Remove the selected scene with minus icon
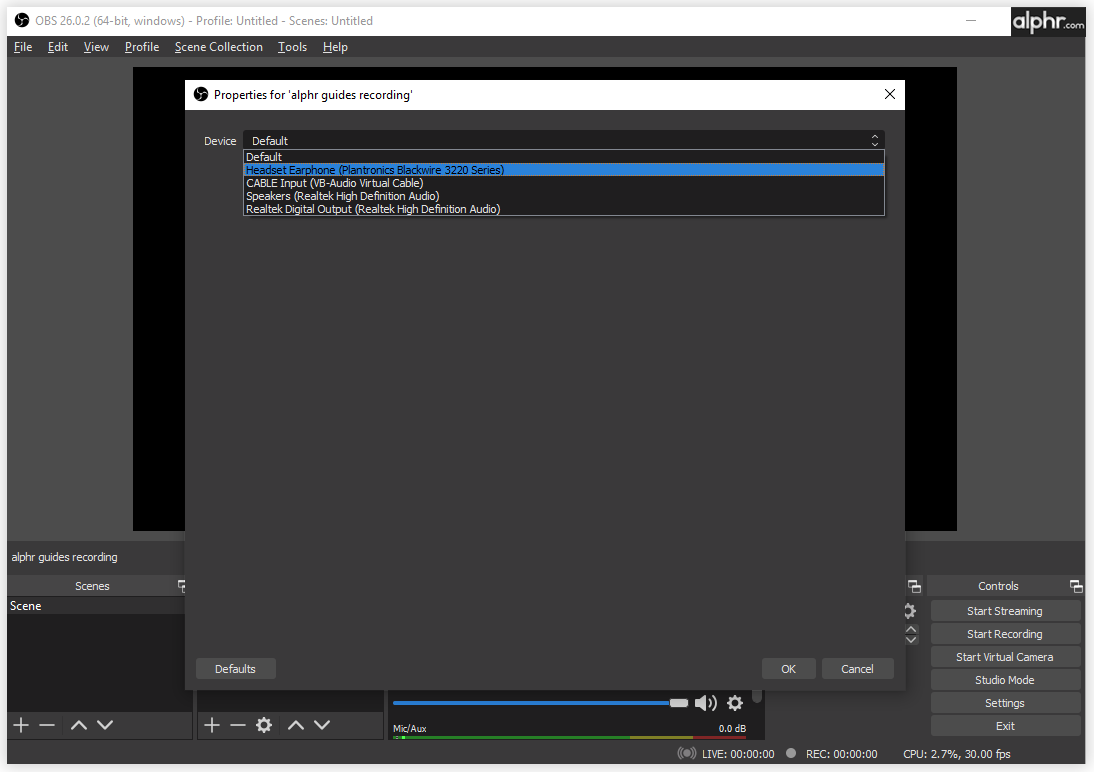The image size is (1094, 772). coord(47,725)
